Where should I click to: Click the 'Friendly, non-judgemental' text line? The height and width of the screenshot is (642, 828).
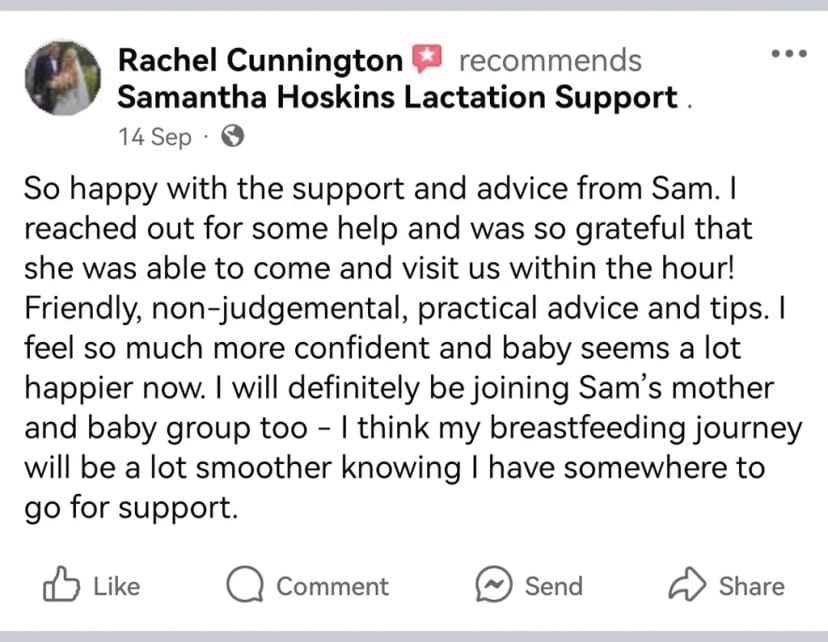click(405, 309)
